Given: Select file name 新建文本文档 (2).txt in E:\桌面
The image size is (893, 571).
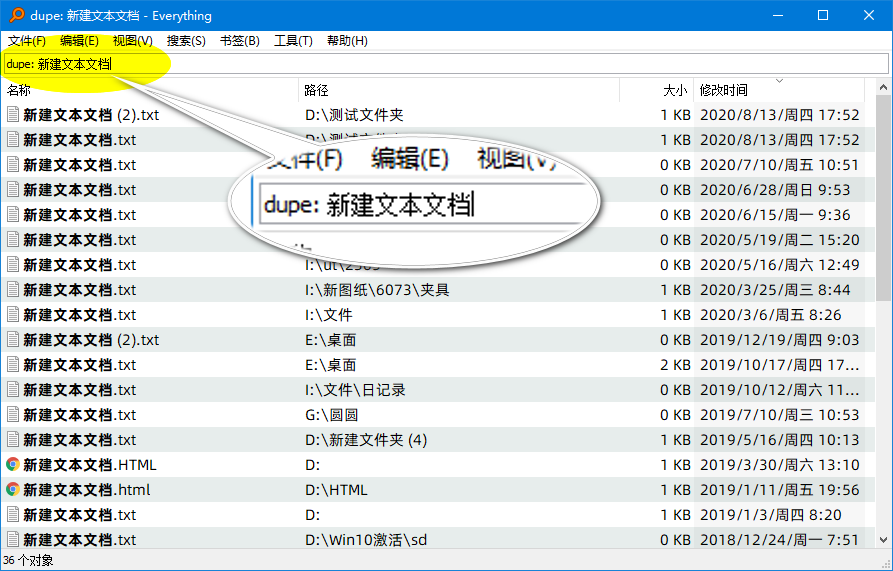Looking at the screenshot, I should [x=91, y=340].
